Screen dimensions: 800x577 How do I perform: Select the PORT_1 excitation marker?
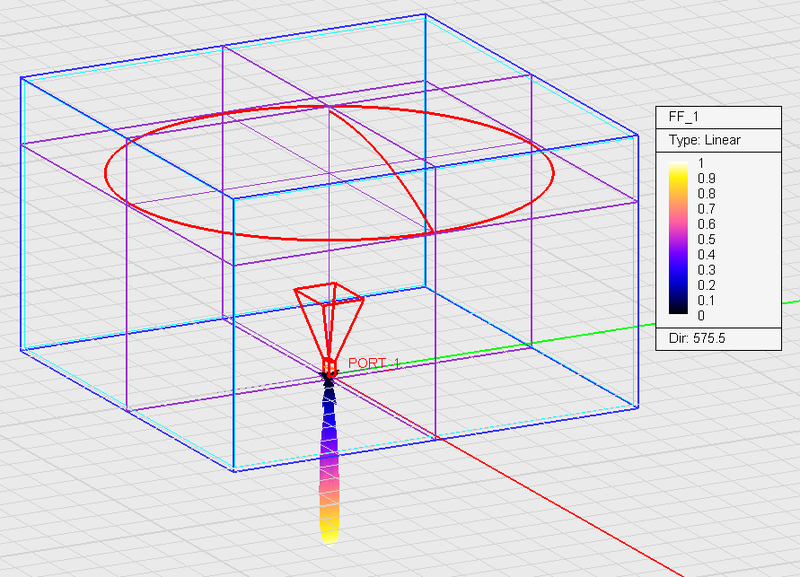pos(330,366)
